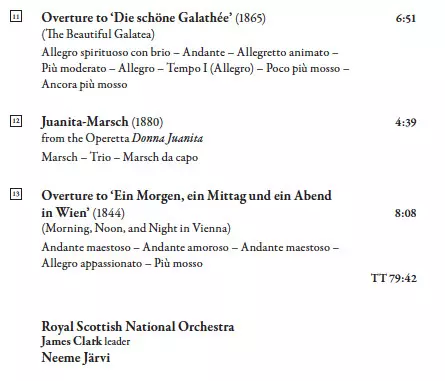The image size is (445, 381).
Task: Click 'Ancora più mosso' tempo marking
Action: 84,84
